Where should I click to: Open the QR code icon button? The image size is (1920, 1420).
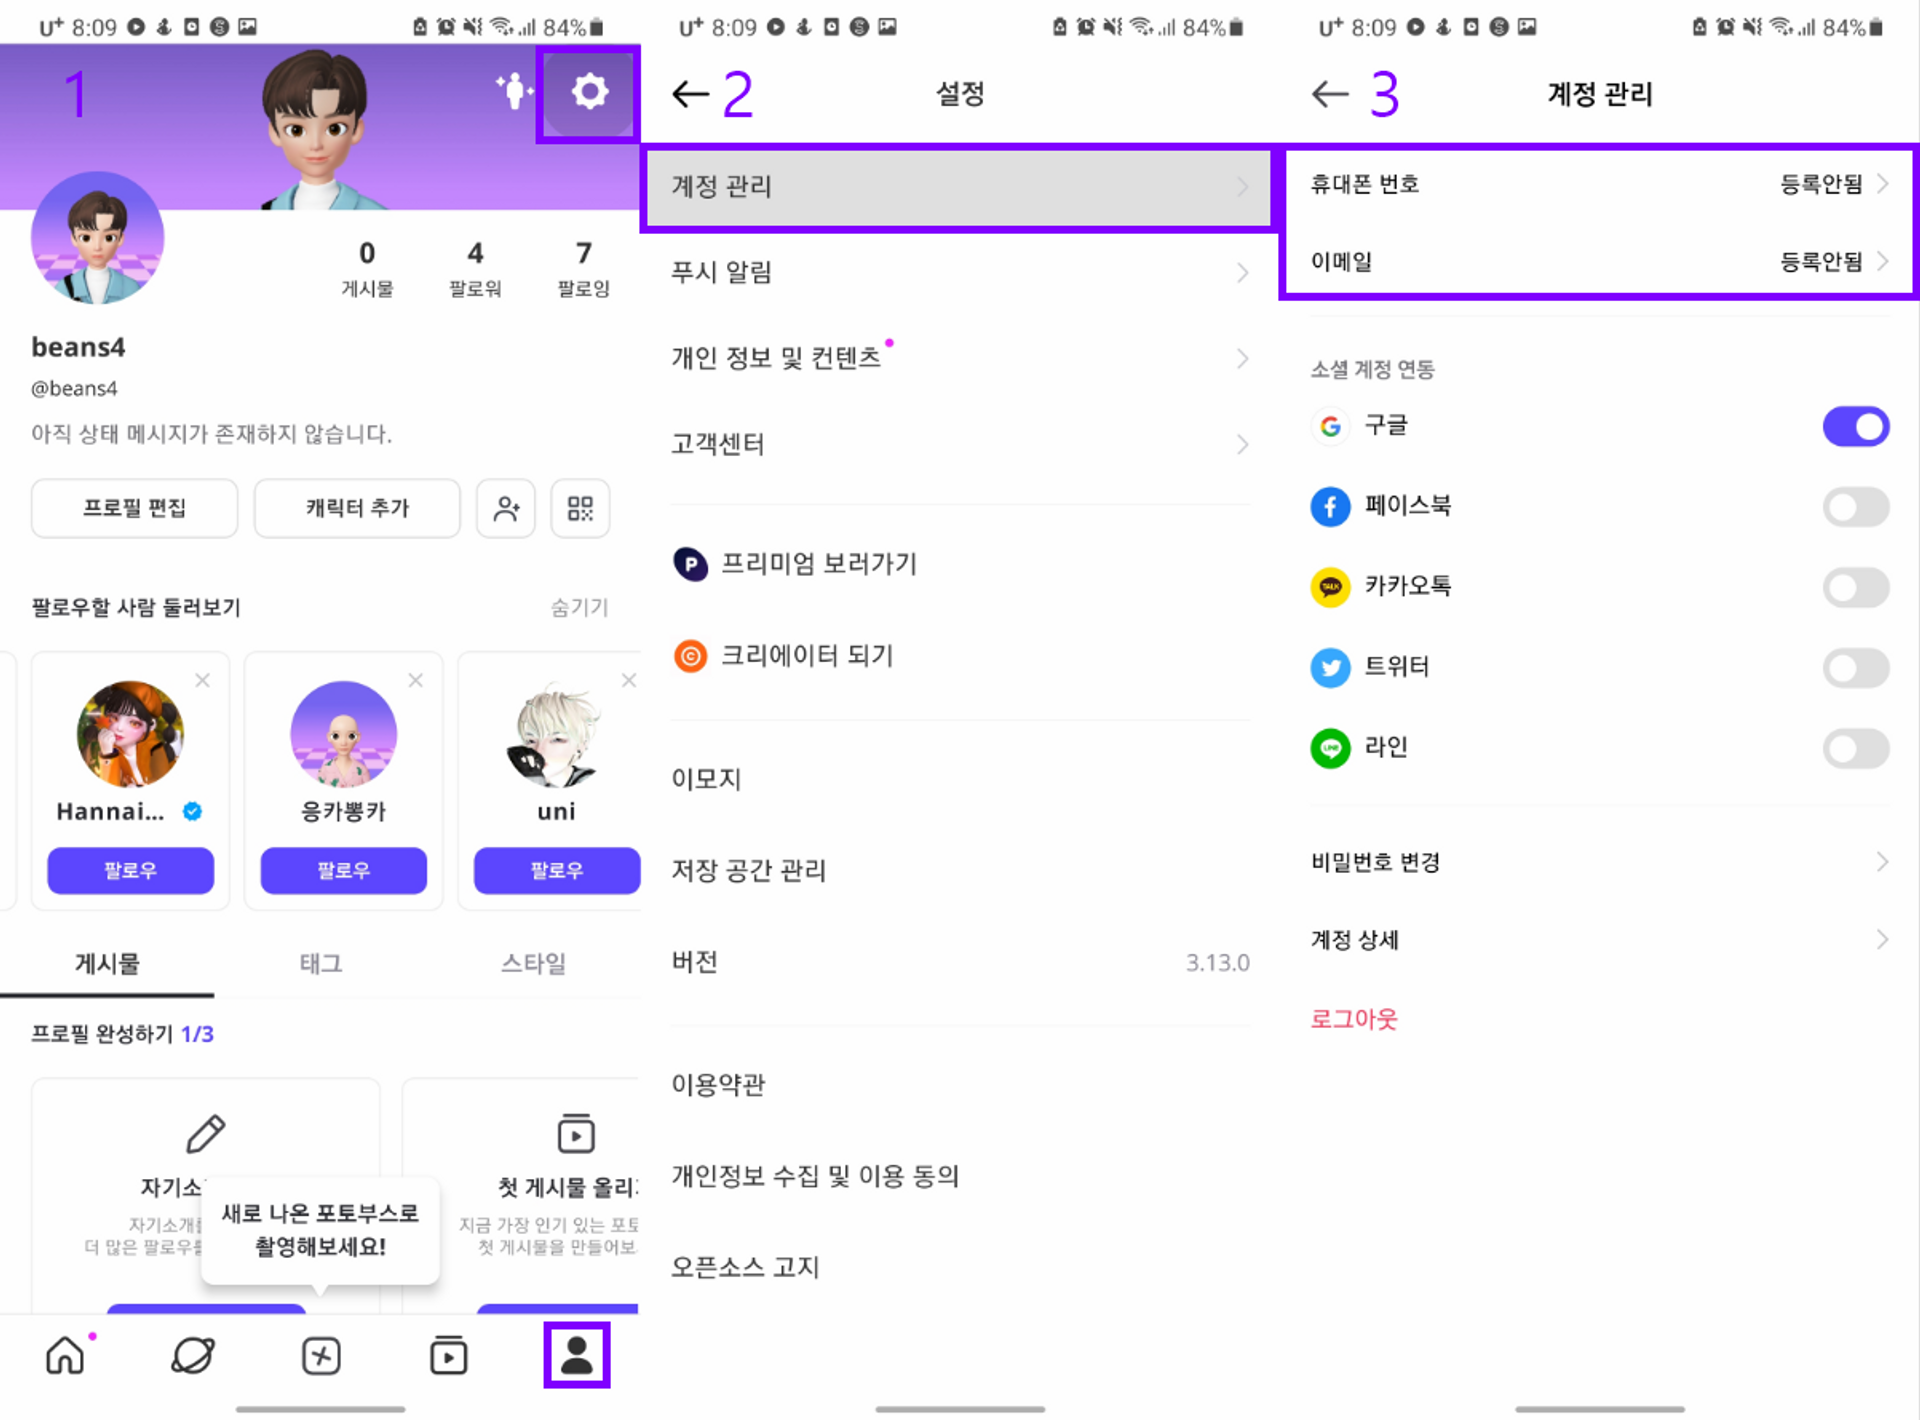tap(580, 508)
